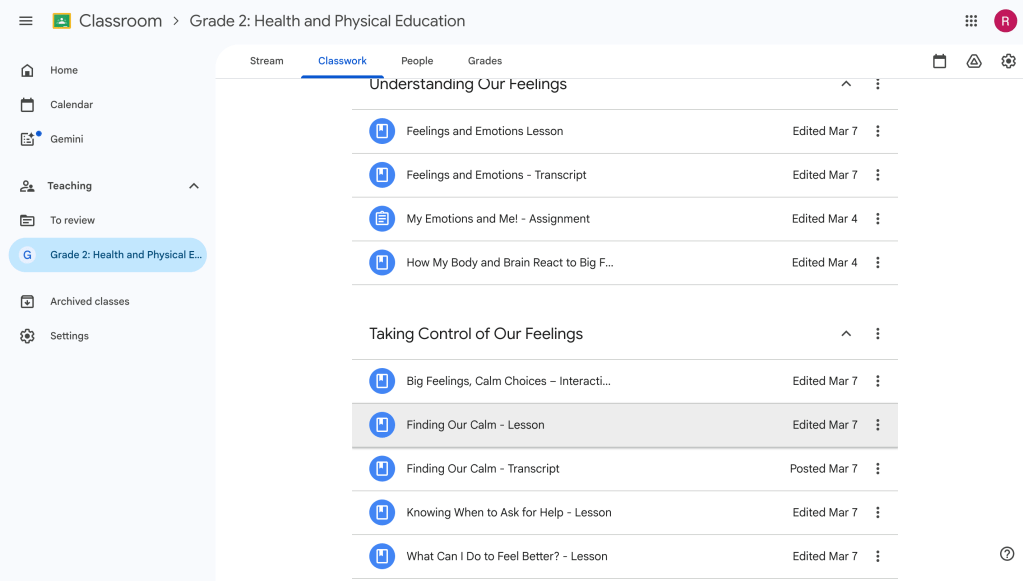1023x581 pixels.
Task: Click the help question mark icon
Action: point(1007,554)
